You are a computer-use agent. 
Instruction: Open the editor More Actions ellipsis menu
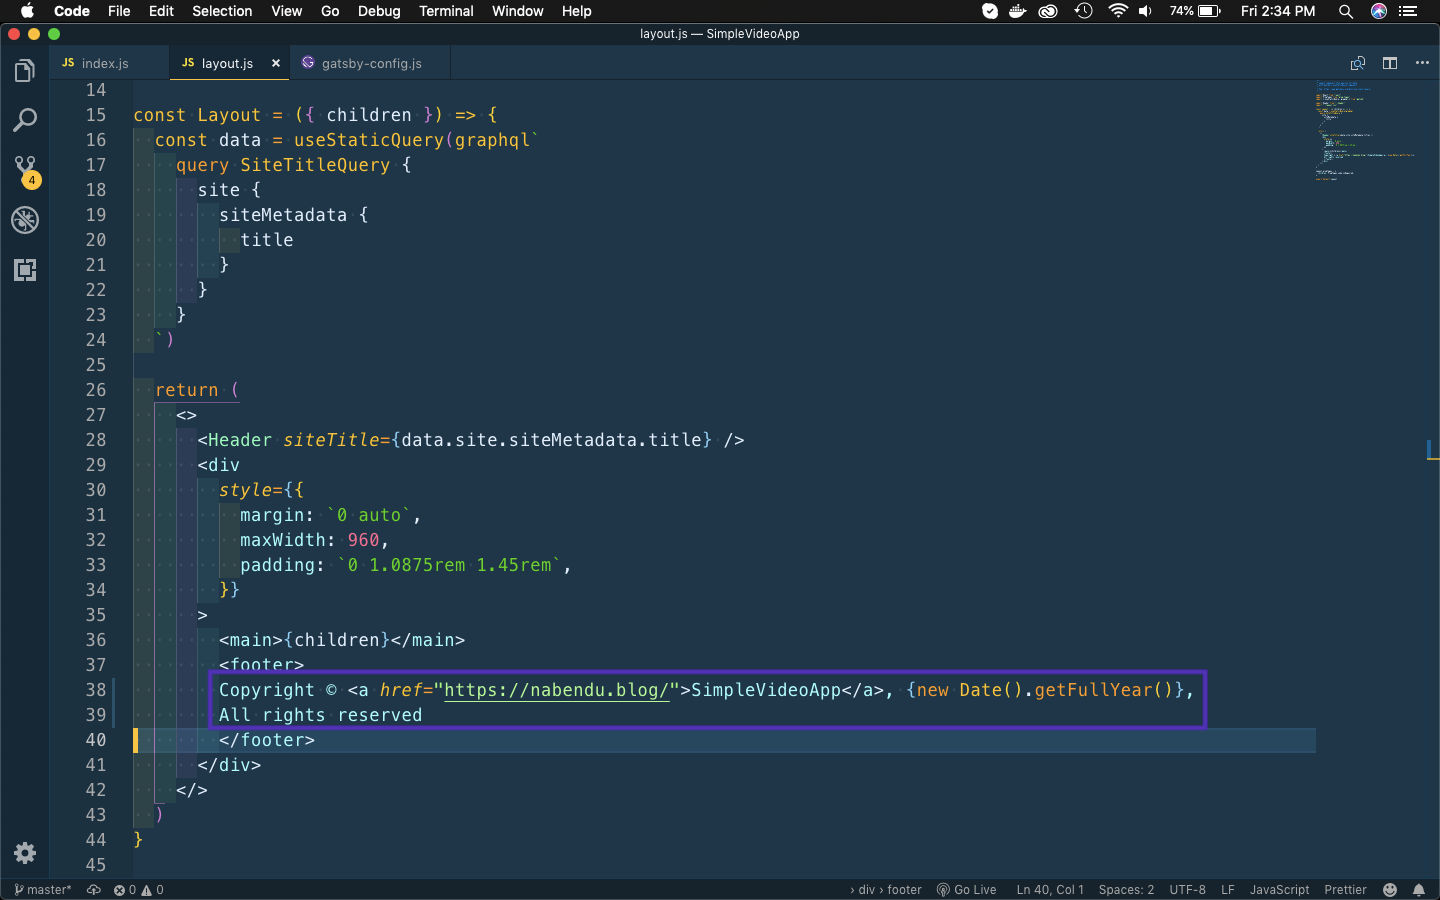coord(1422,63)
